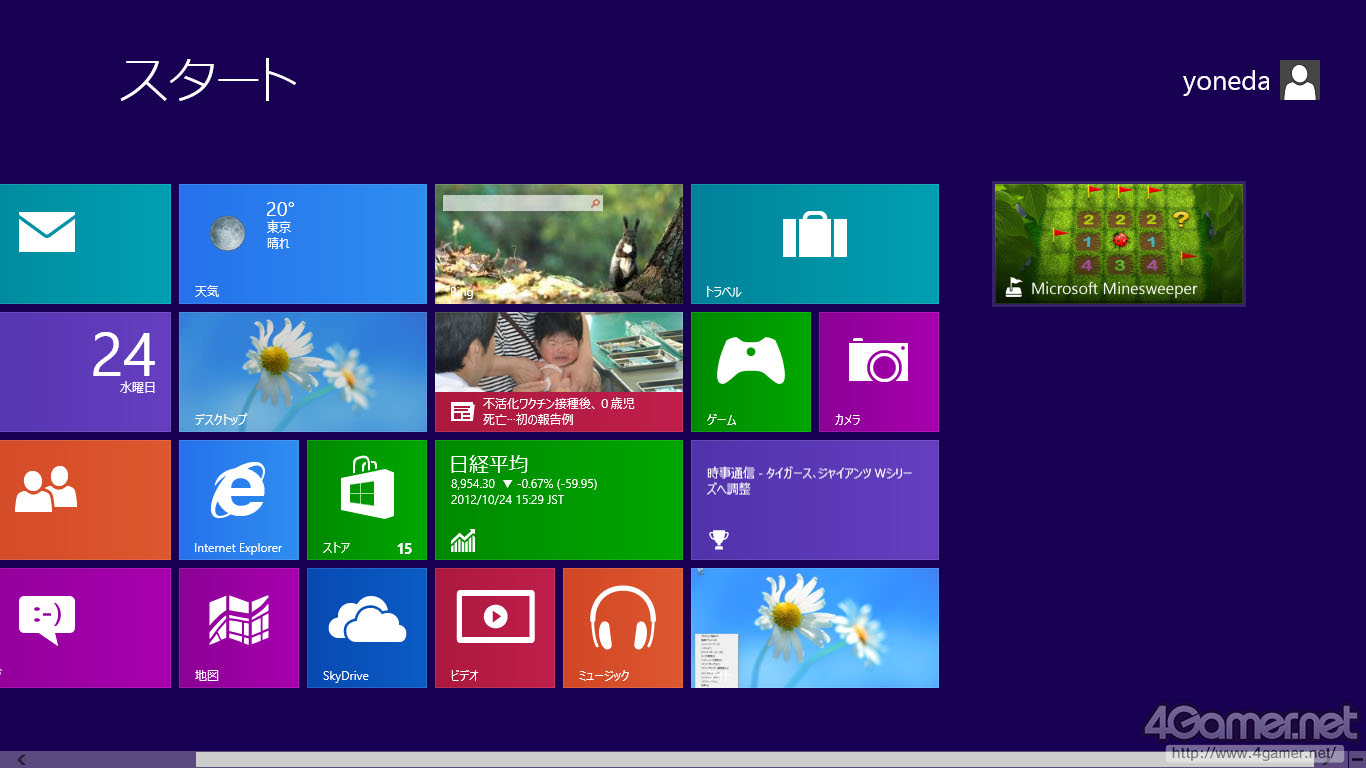This screenshot has height=768, width=1366.
Task: Click the スタート heading text
Action: pos(209,78)
